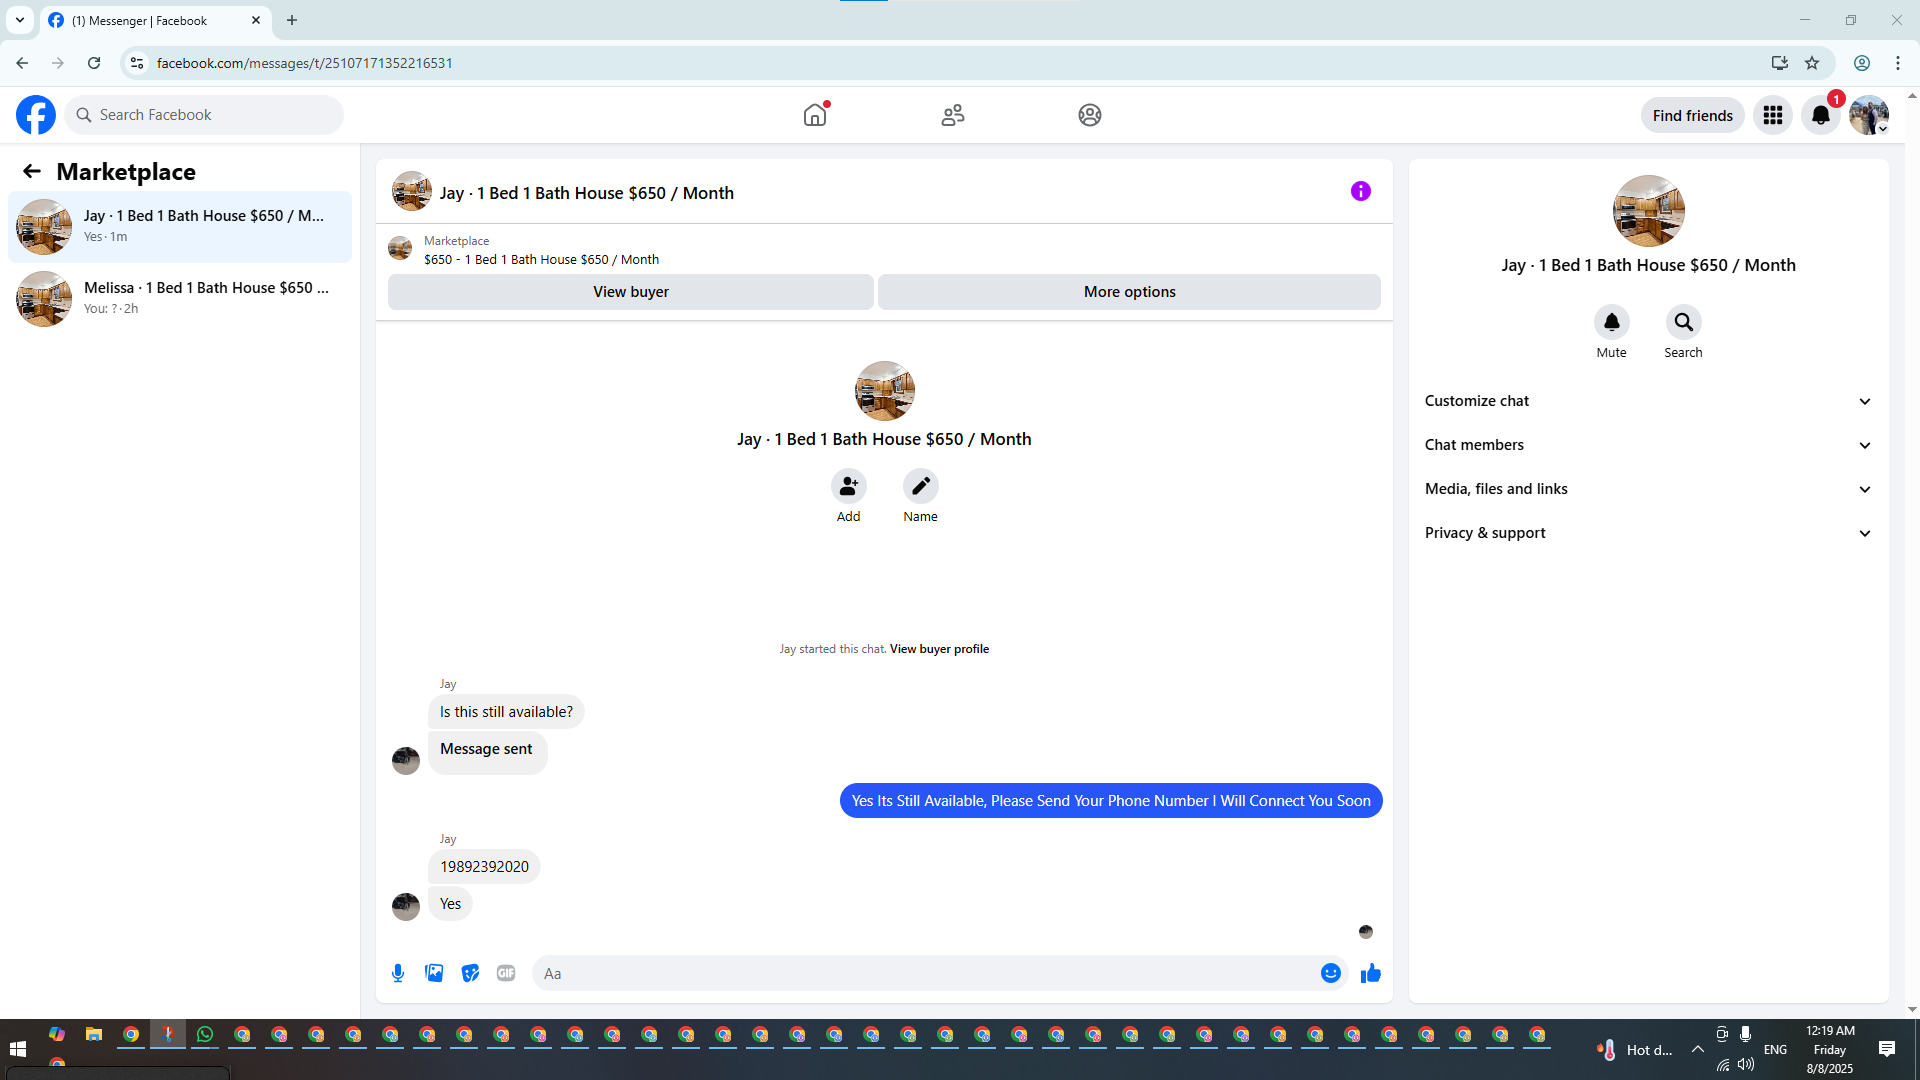Click the View buyer button
This screenshot has width=1920, height=1080.
tap(630, 292)
